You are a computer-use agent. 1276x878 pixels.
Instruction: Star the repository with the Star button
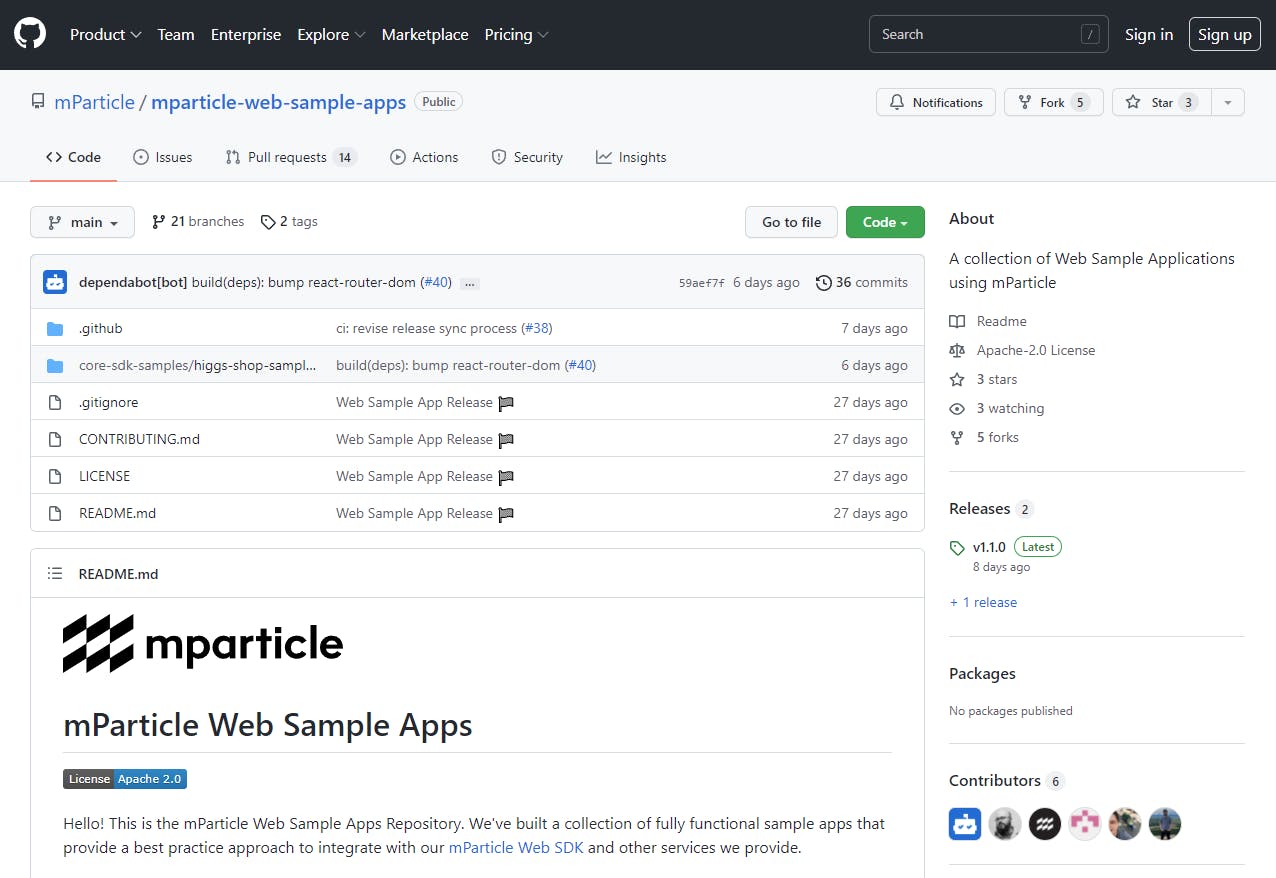coord(1162,102)
